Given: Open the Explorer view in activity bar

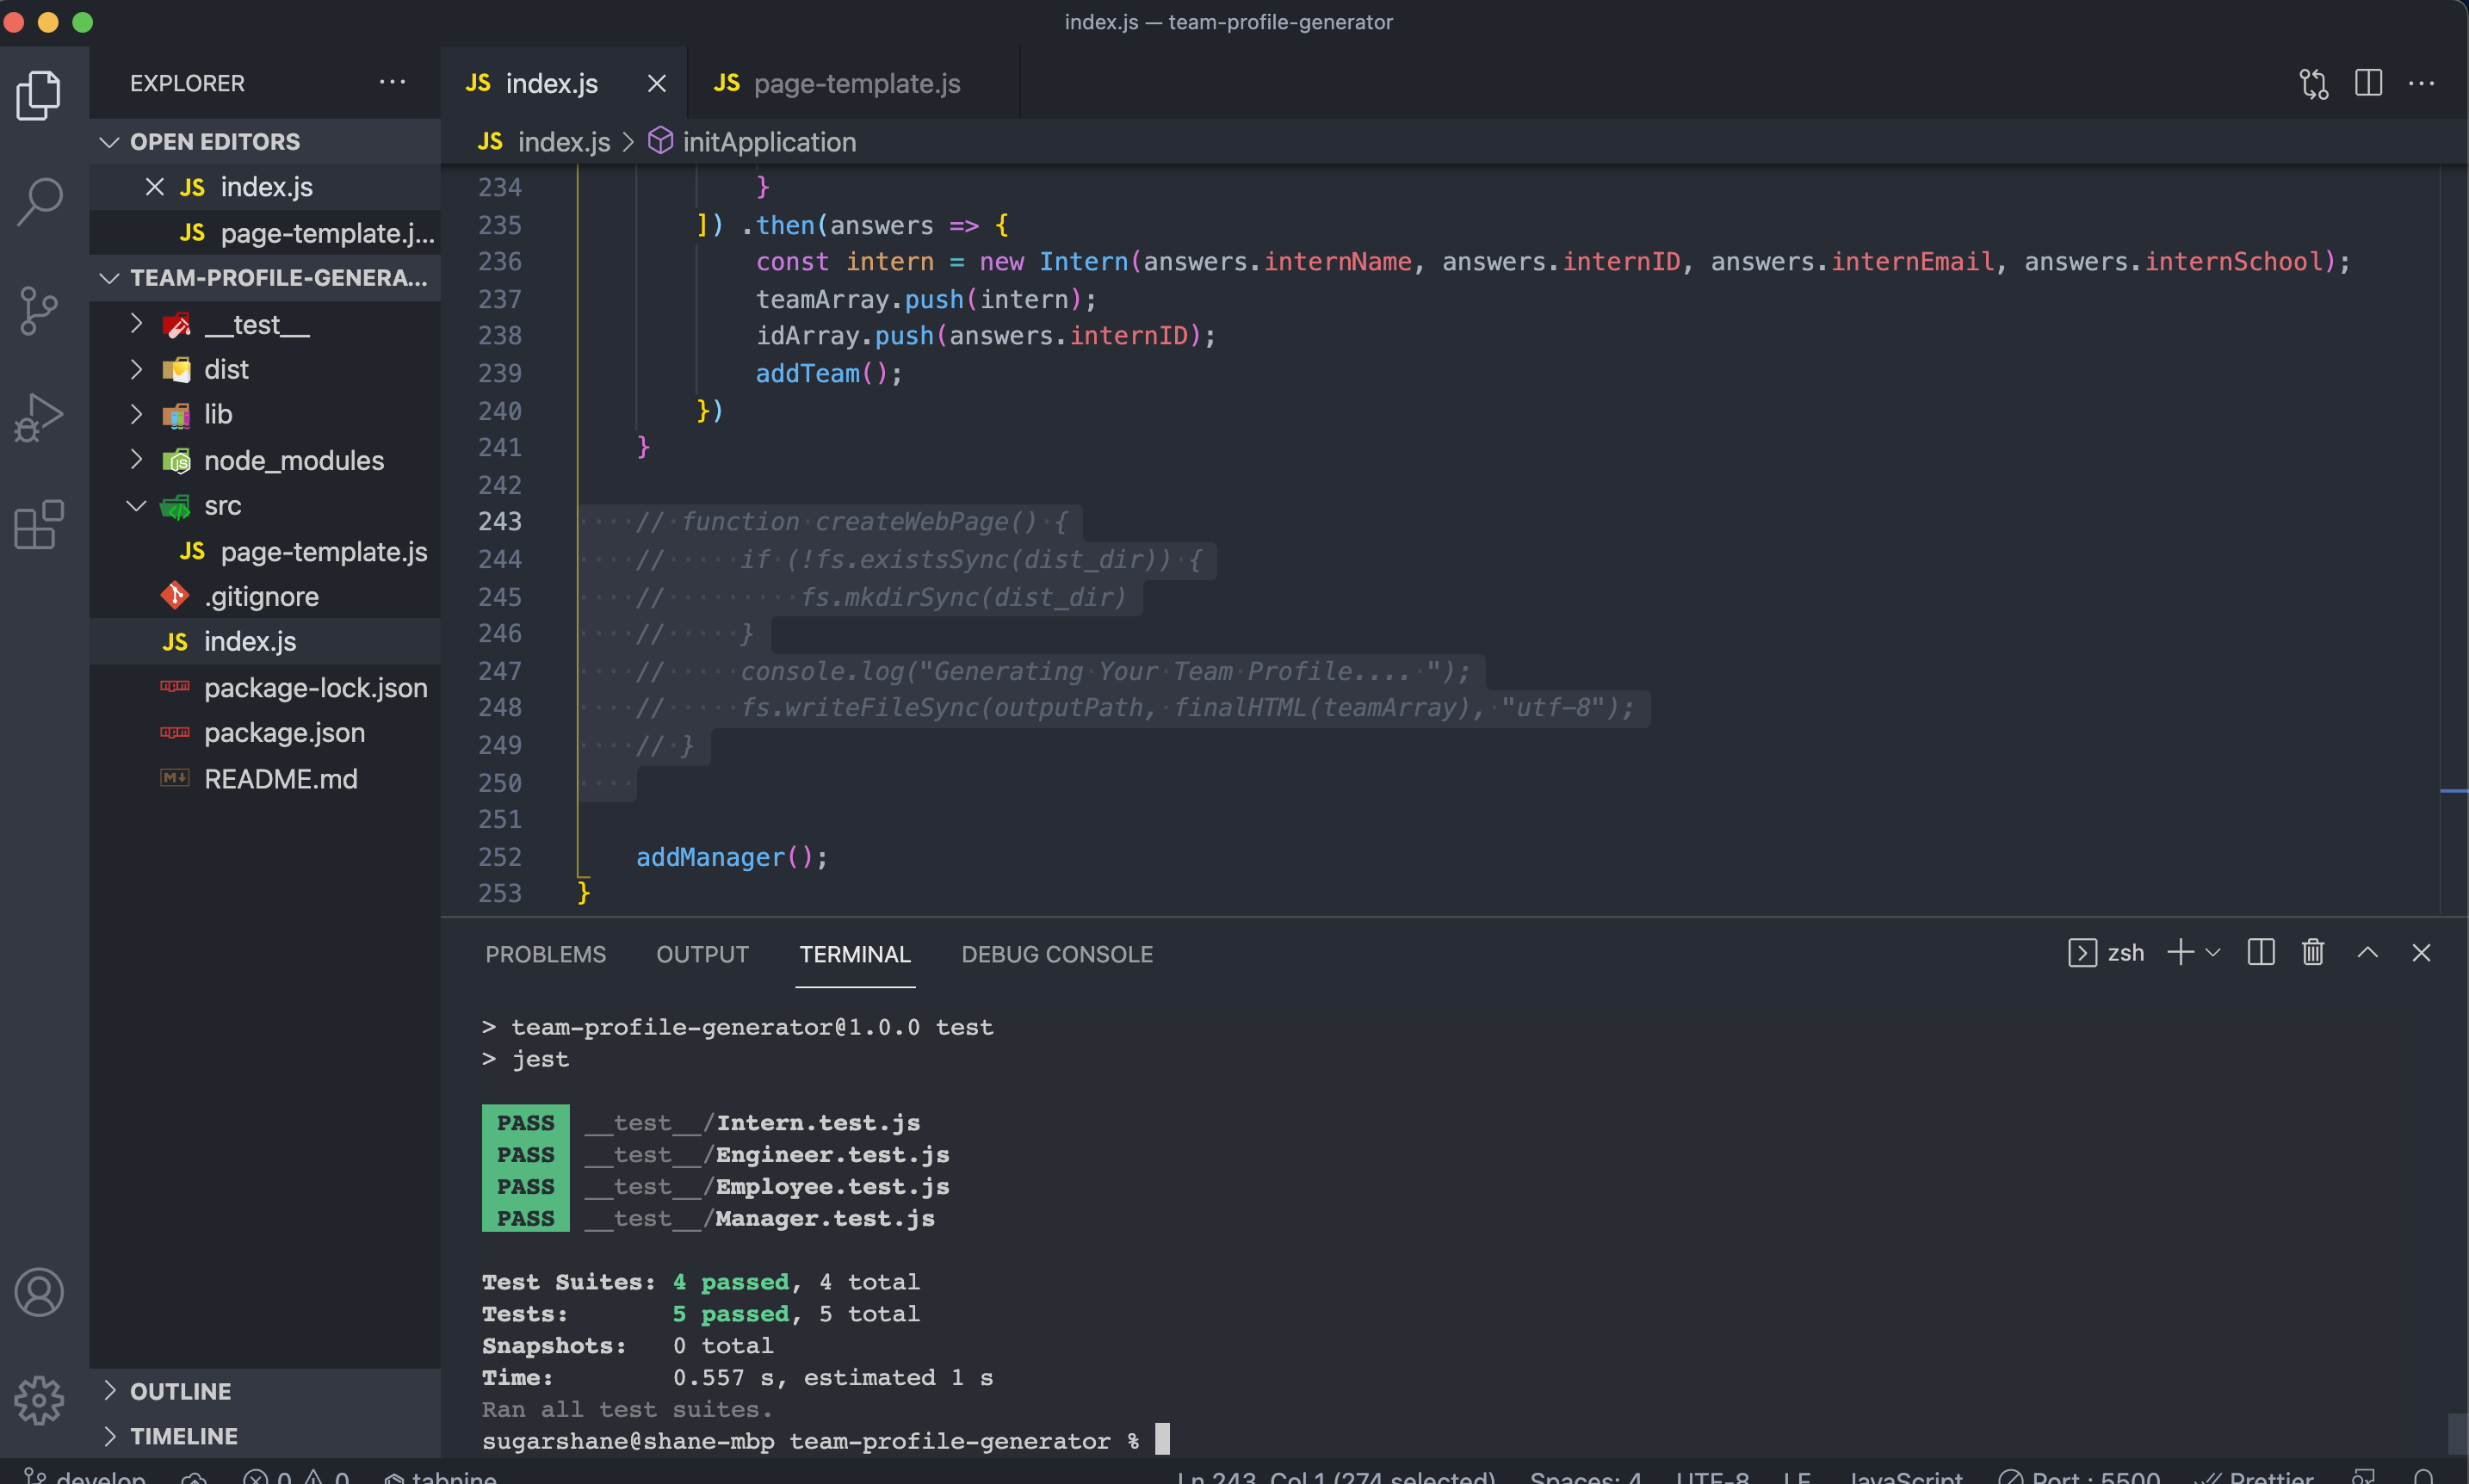Looking at the screenshot, I should (39, 95).
